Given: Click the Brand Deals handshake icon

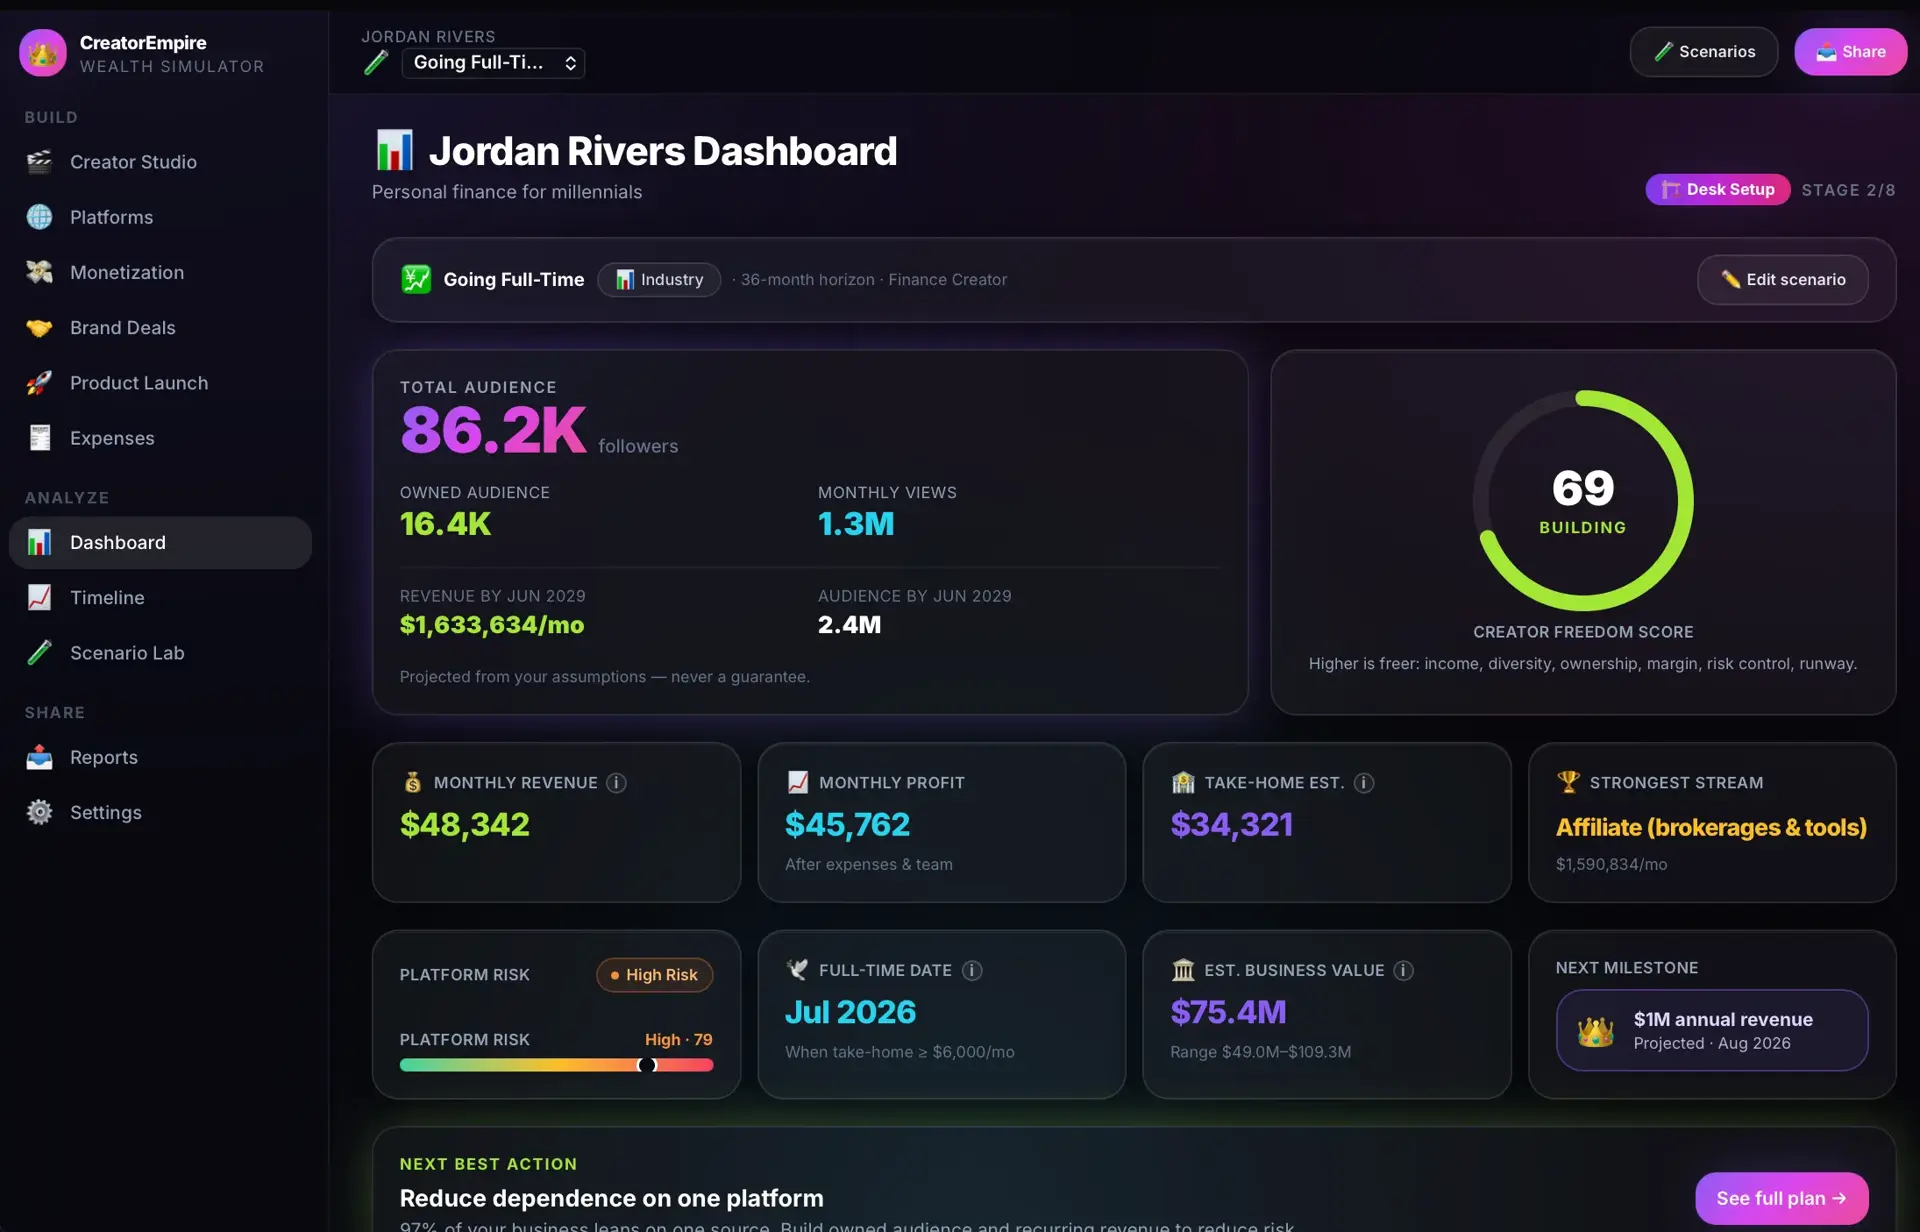Looking at the screenshot, I should 39,328.
